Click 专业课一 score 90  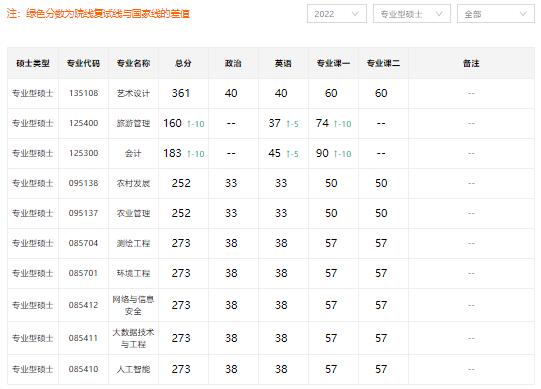(322, 153)
